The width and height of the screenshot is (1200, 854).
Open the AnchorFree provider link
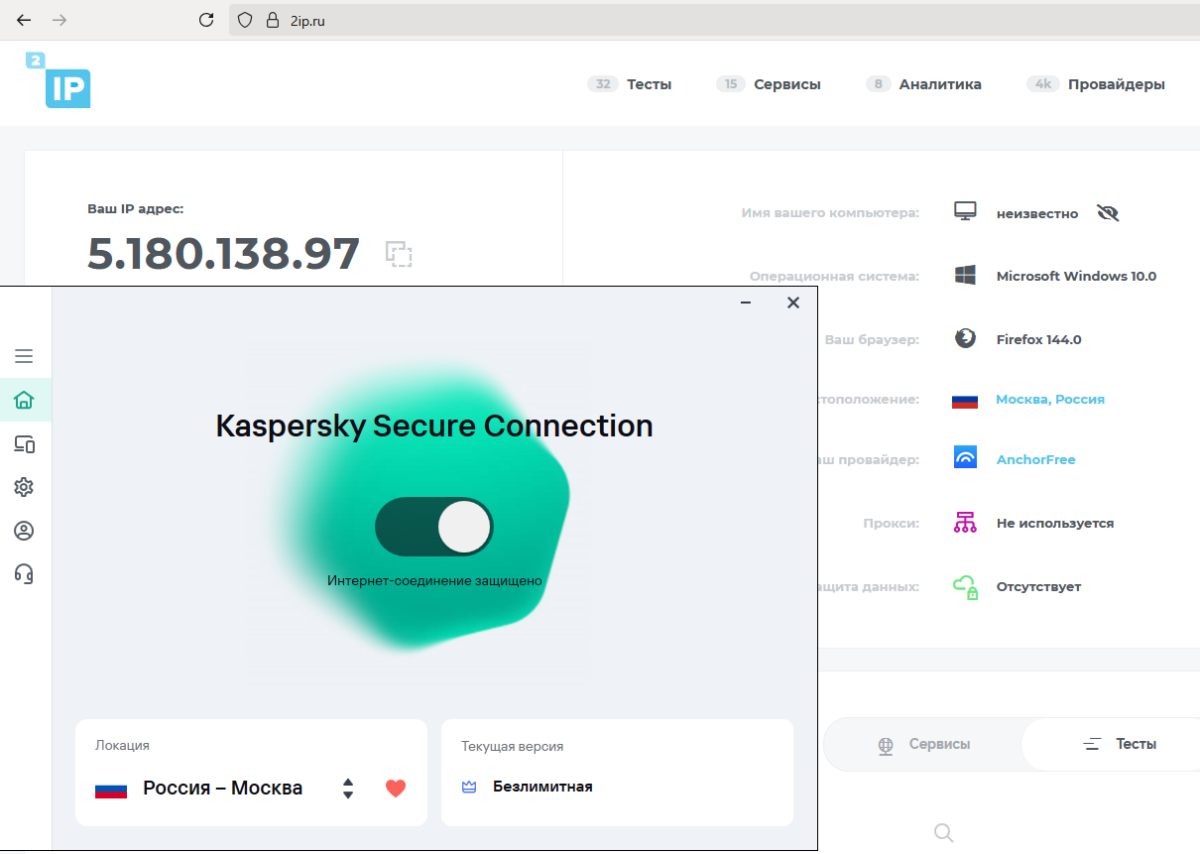[1036, 460]
